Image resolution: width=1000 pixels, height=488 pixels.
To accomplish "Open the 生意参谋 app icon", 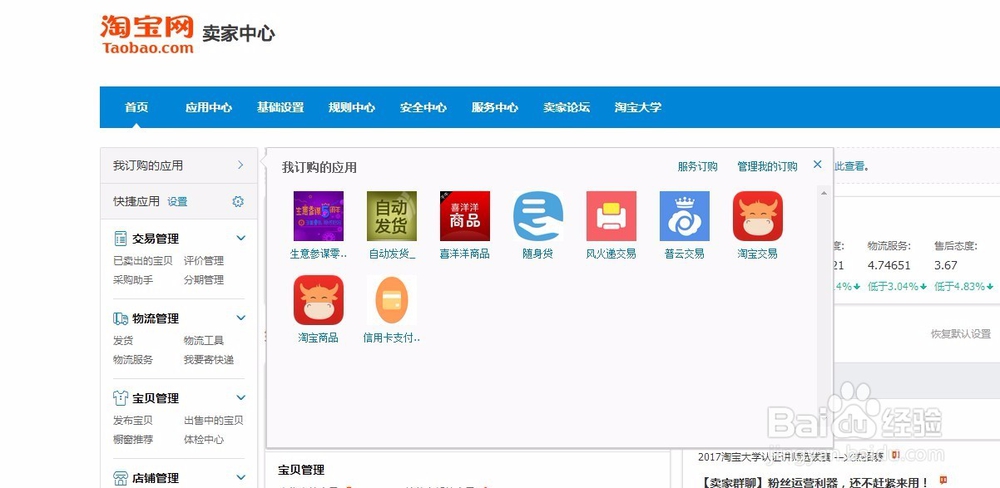I will (318, 216).
